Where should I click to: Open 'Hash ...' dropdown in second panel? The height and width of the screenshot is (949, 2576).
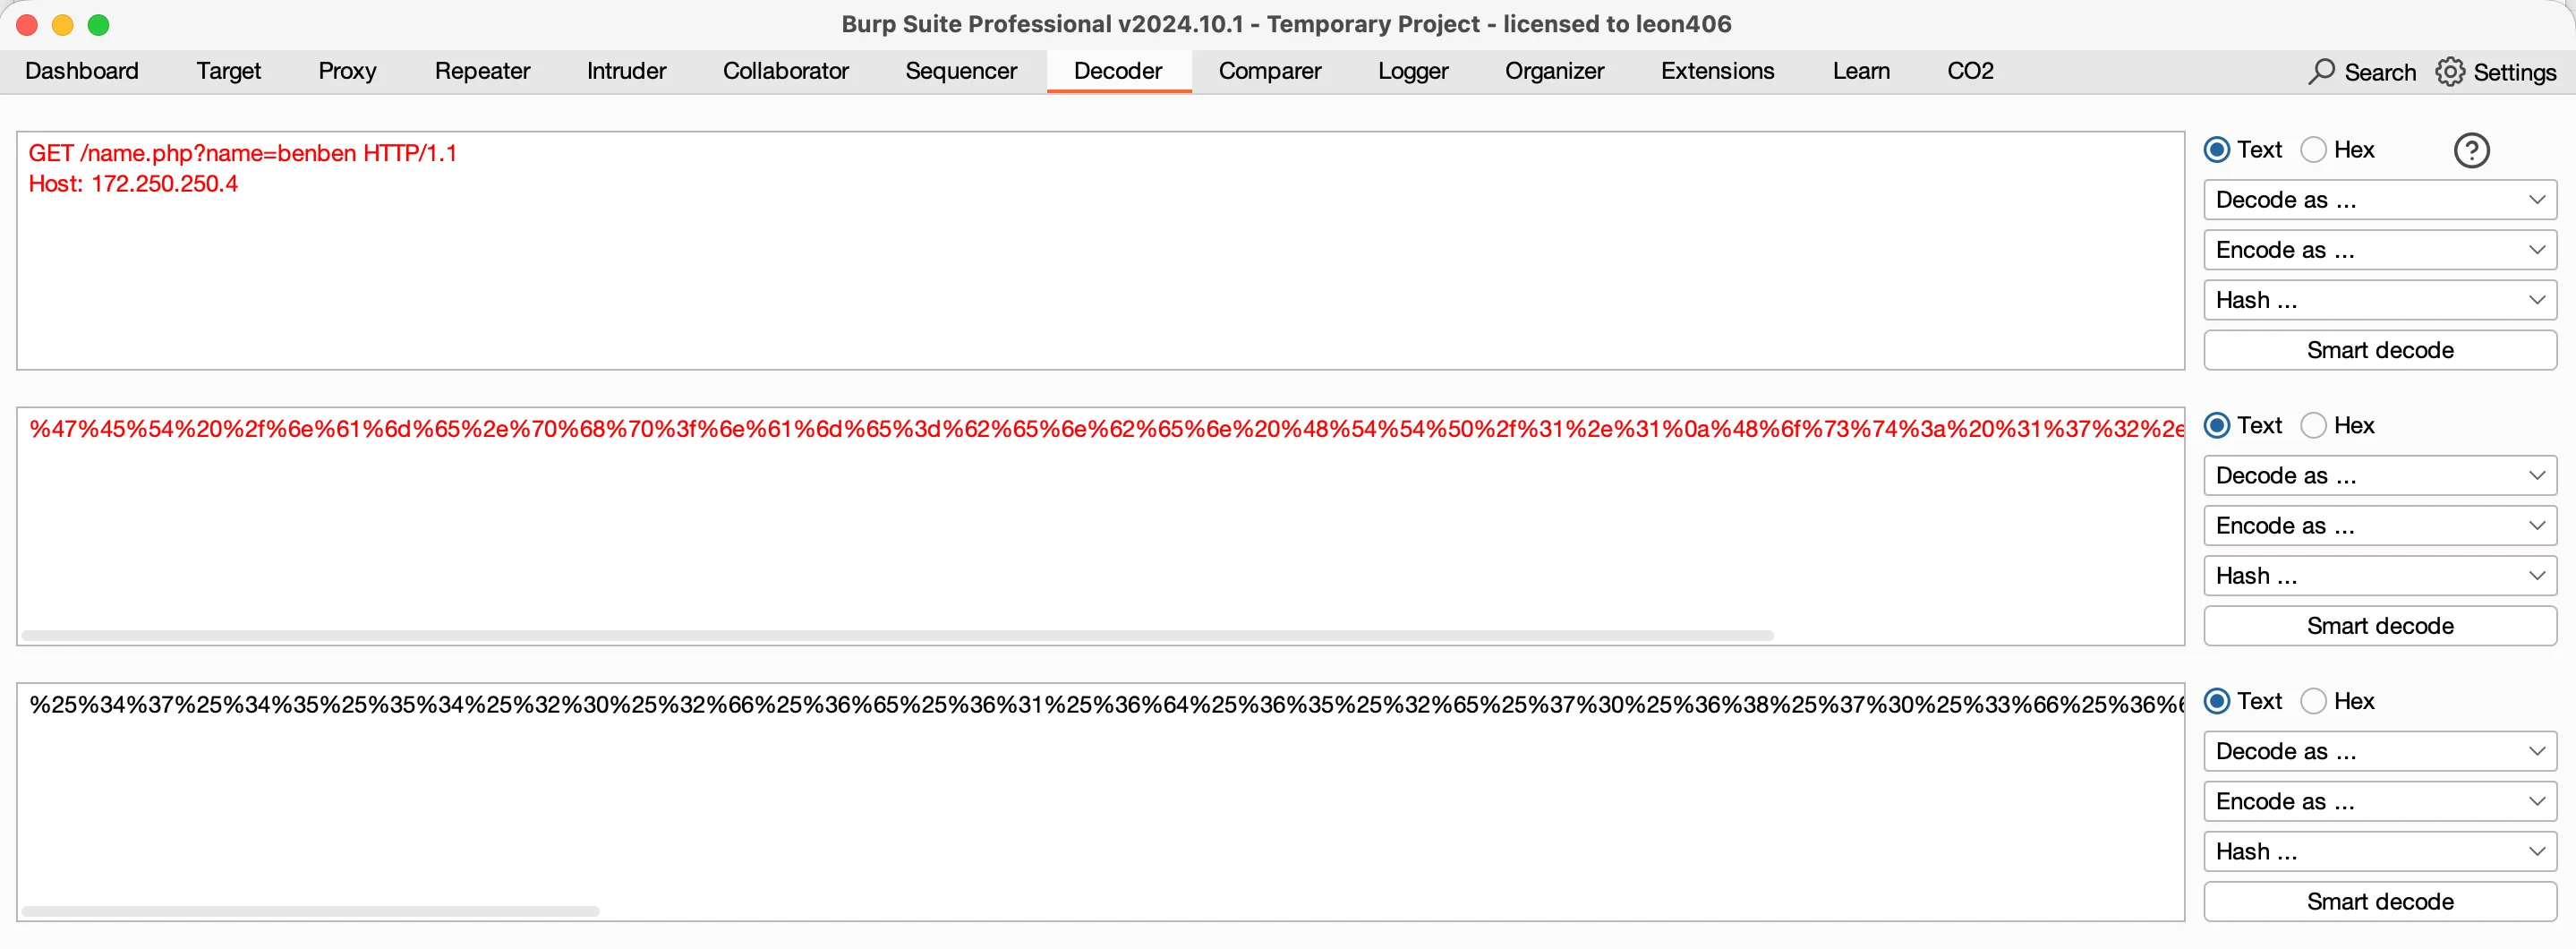pos(2380,576)
